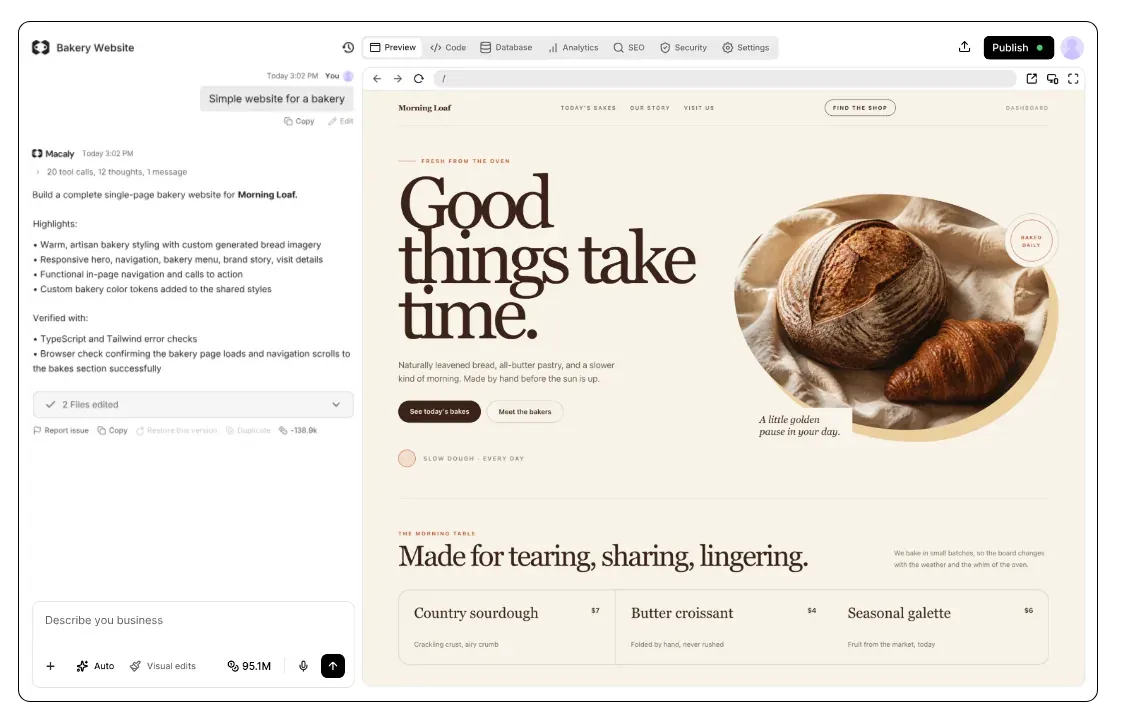Viewport: 1125px width, 725px height.
Task: Report an issue with this response
Action: [x=61, y=431]
